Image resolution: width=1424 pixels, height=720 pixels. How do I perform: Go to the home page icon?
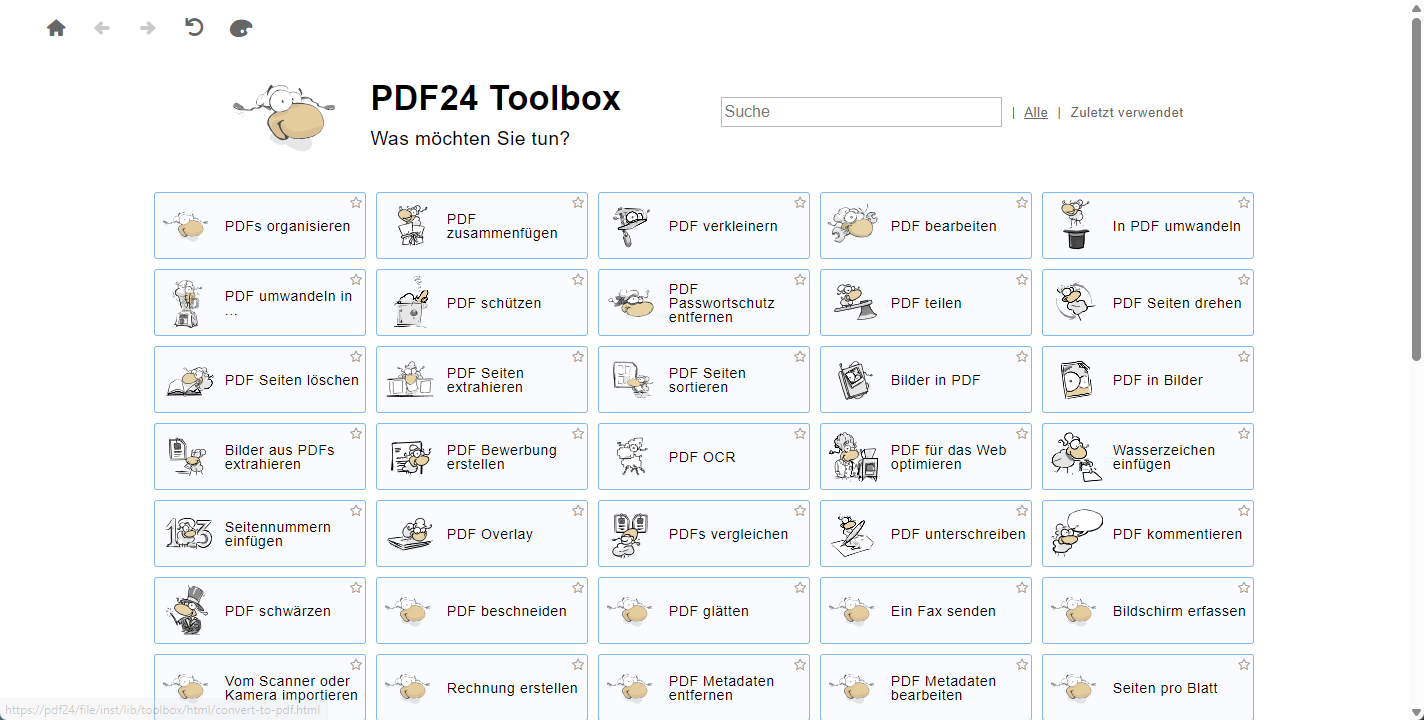tap(56, 28)
